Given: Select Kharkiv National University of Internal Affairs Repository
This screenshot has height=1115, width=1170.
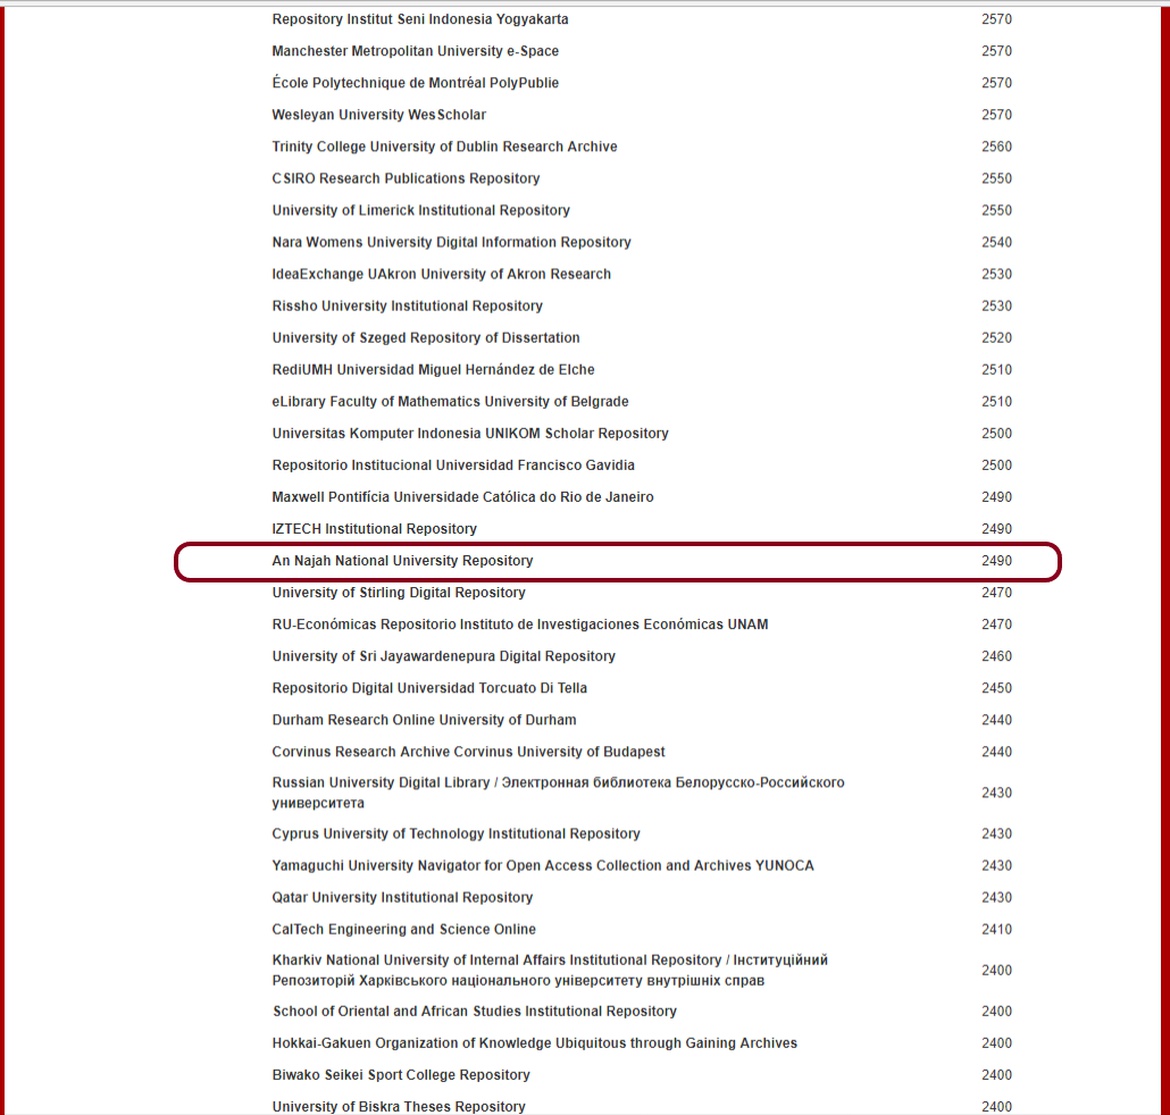Looking at the screenshot, I should (x=550, y=970).
